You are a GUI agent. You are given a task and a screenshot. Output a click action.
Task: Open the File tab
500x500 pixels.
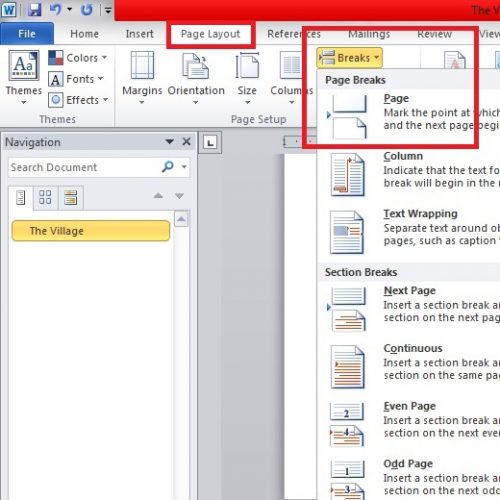click(x=27, y=34)
